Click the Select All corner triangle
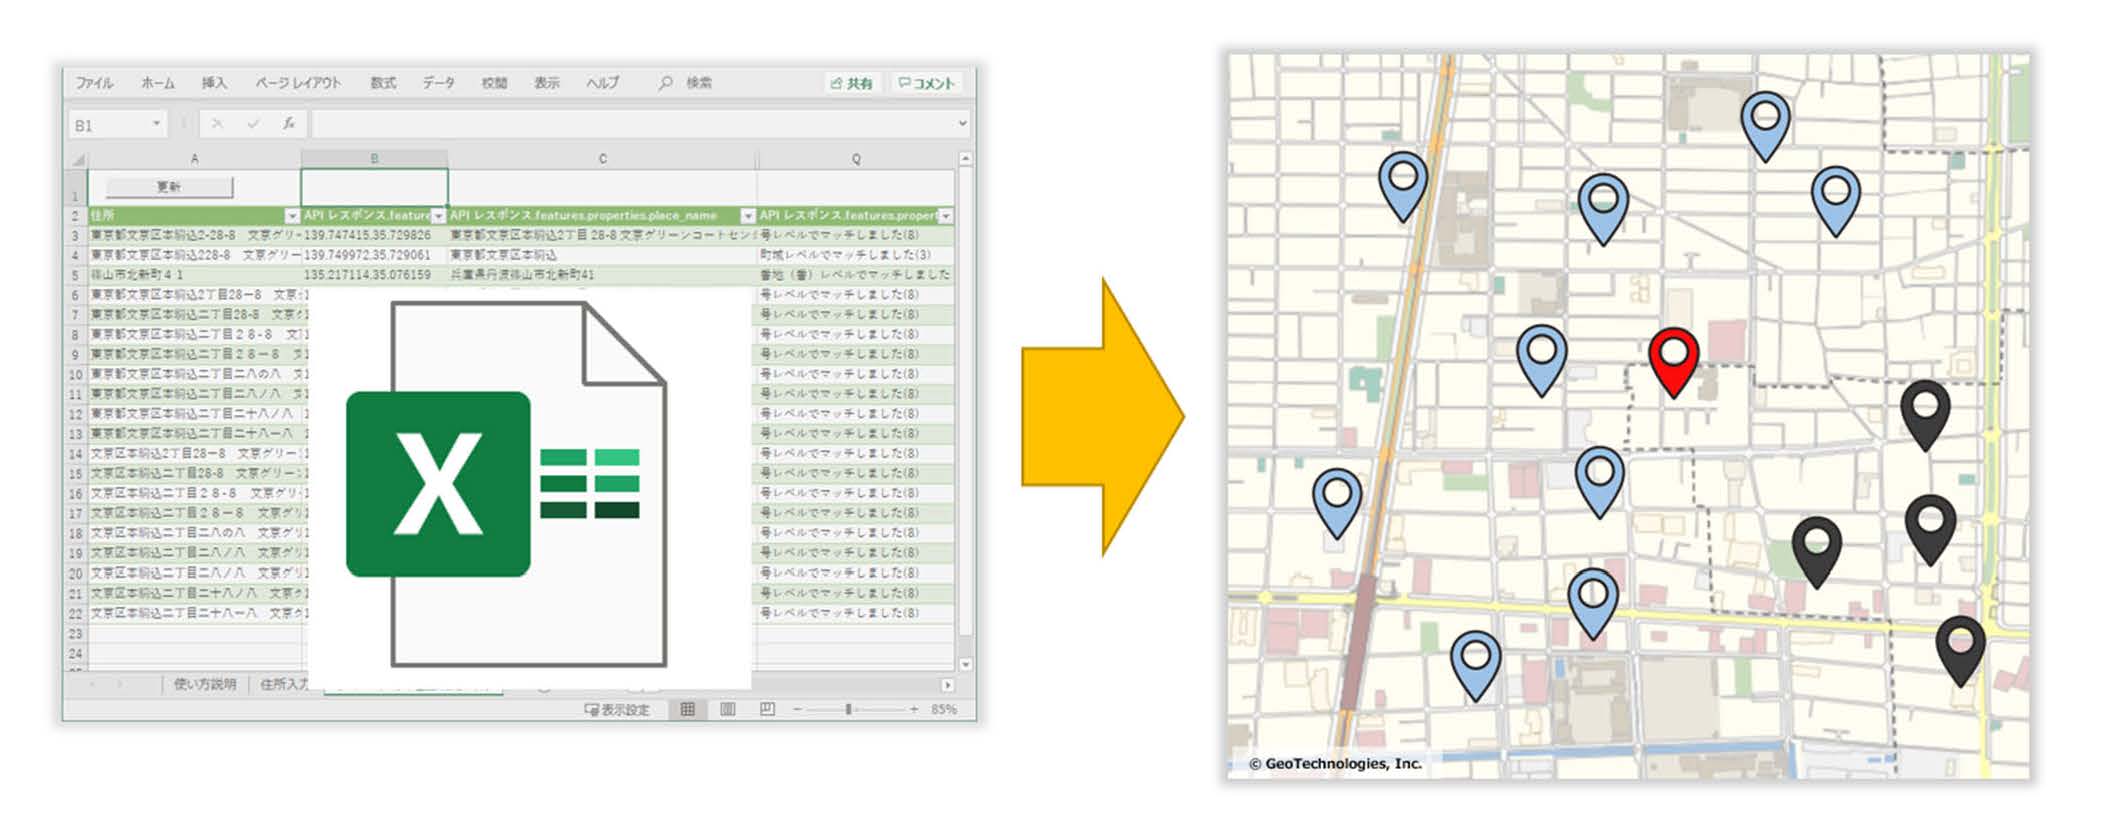This screenshot has width=2116, height=817. click(x=78, y=159)
